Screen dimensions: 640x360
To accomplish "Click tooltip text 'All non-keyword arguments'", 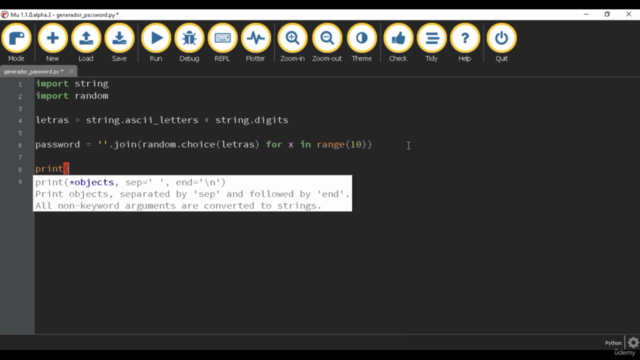I will 106,206.
